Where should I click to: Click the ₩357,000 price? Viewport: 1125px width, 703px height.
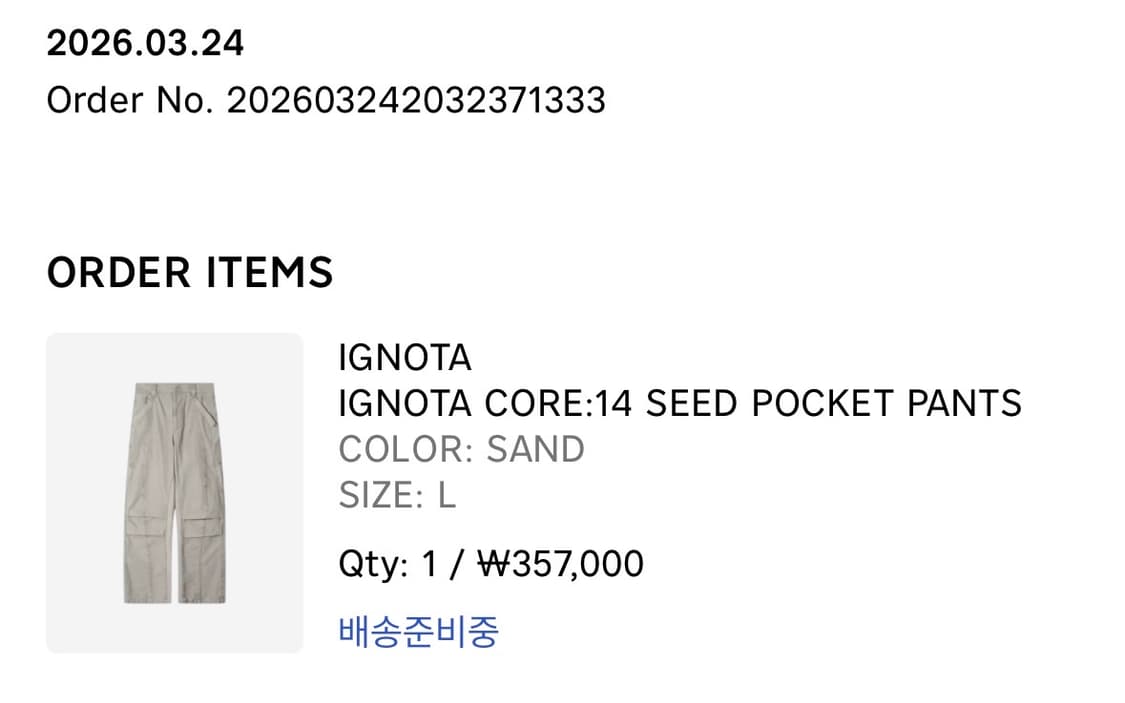[x=560, y=564]
